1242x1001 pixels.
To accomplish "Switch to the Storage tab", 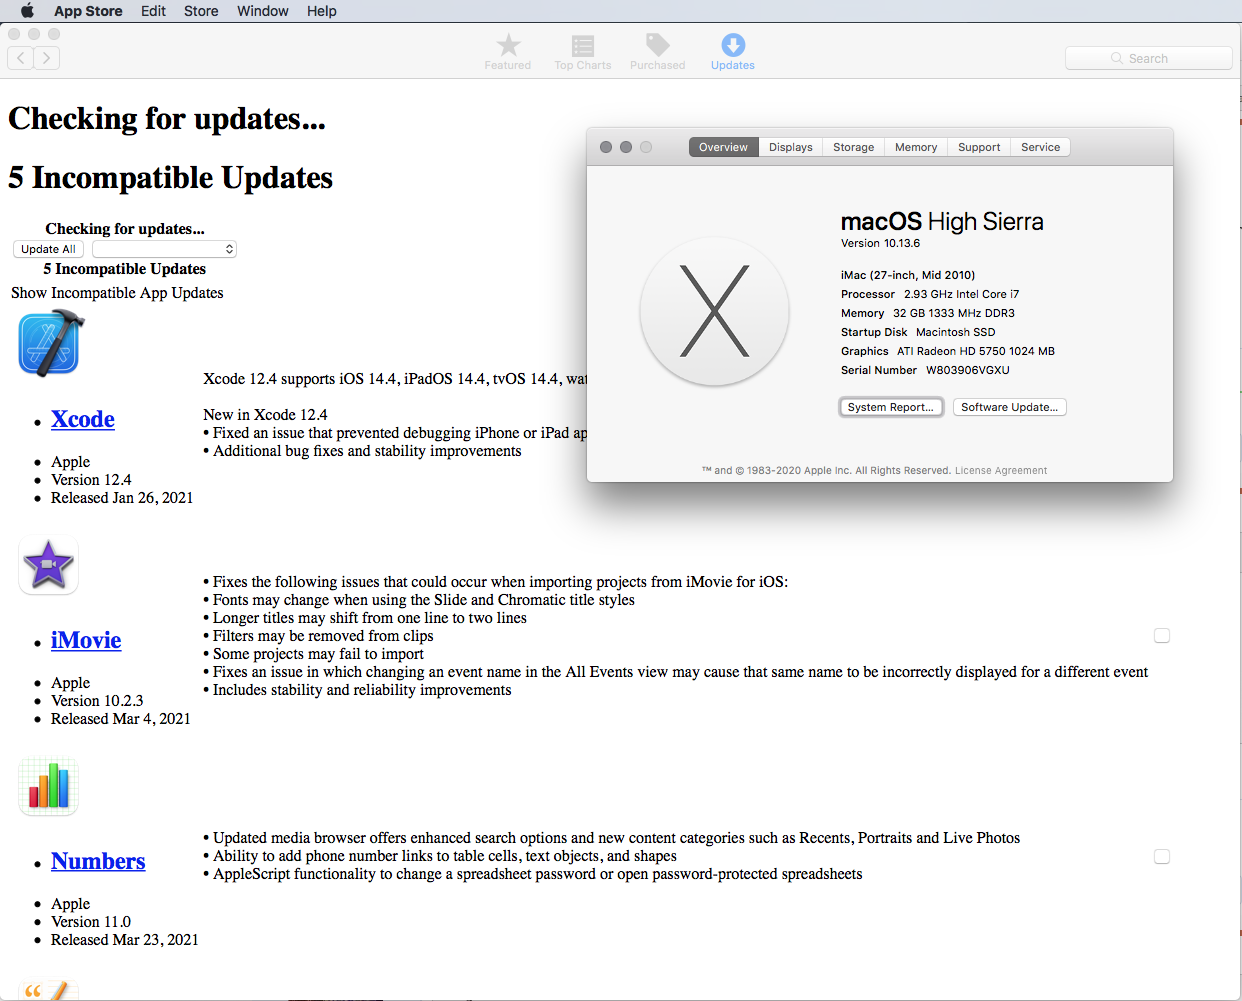I will (854, 147).
